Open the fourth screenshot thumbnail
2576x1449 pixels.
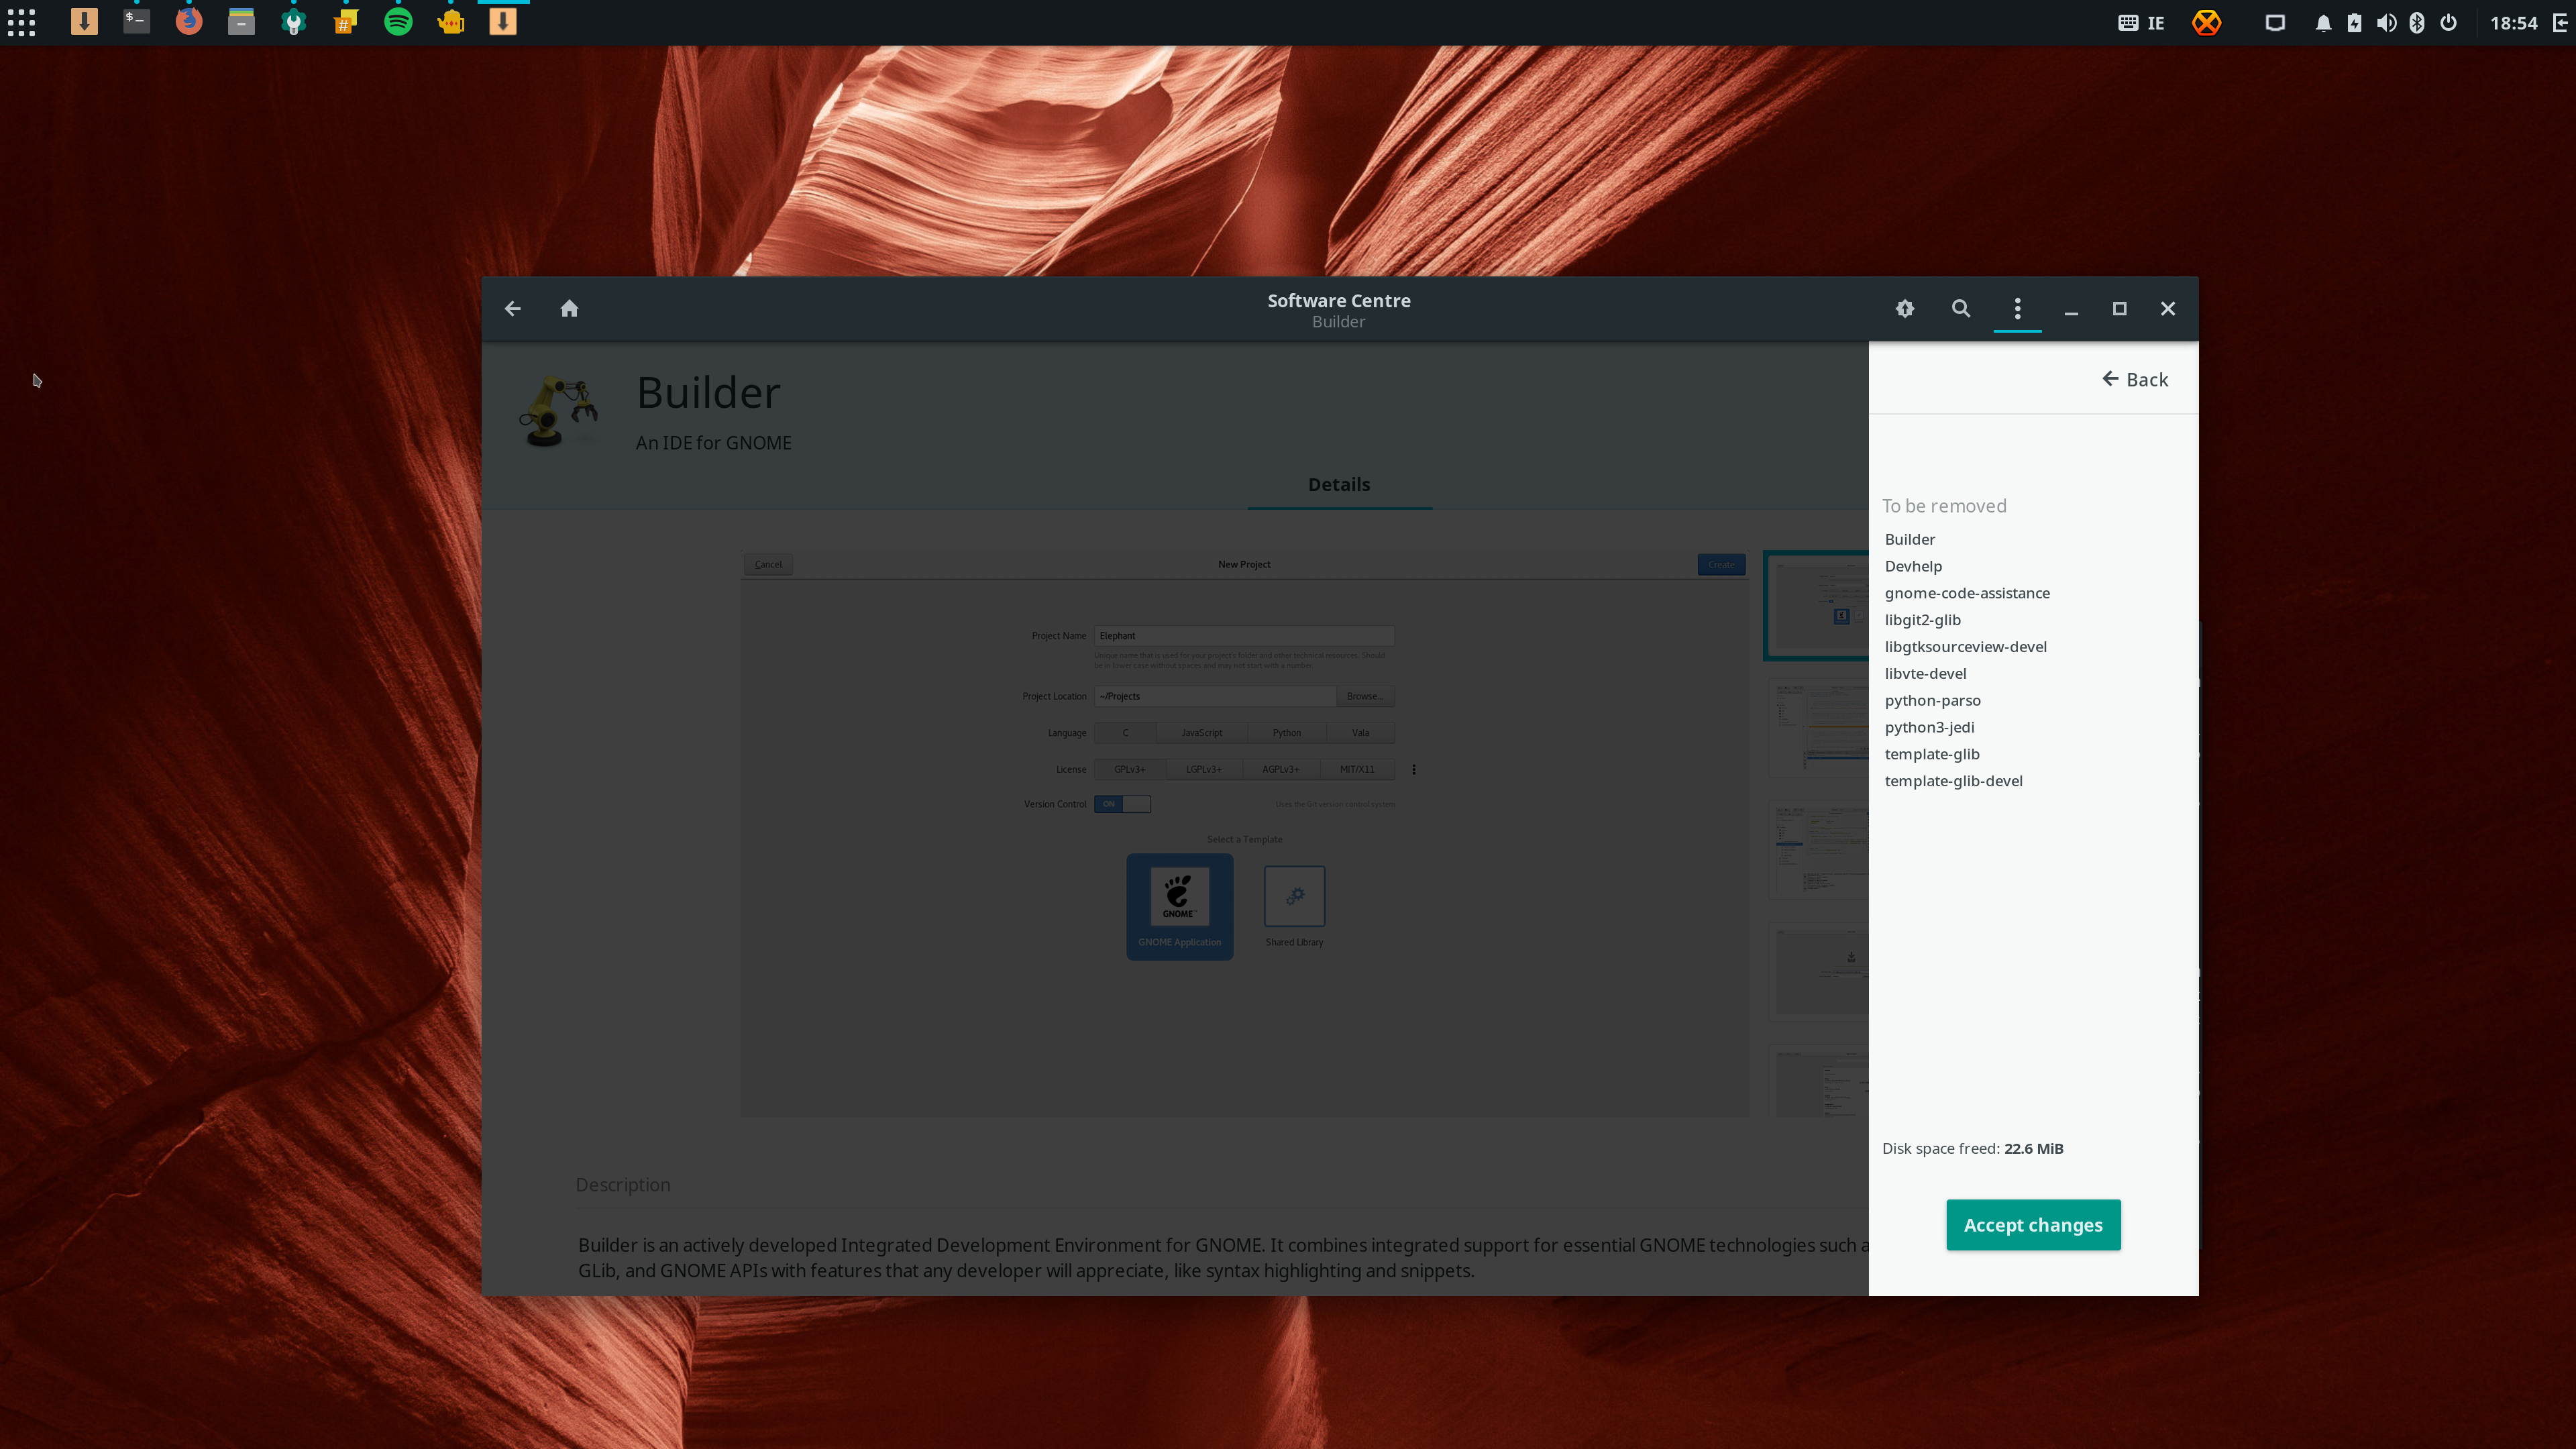(x=1818, y=972)
